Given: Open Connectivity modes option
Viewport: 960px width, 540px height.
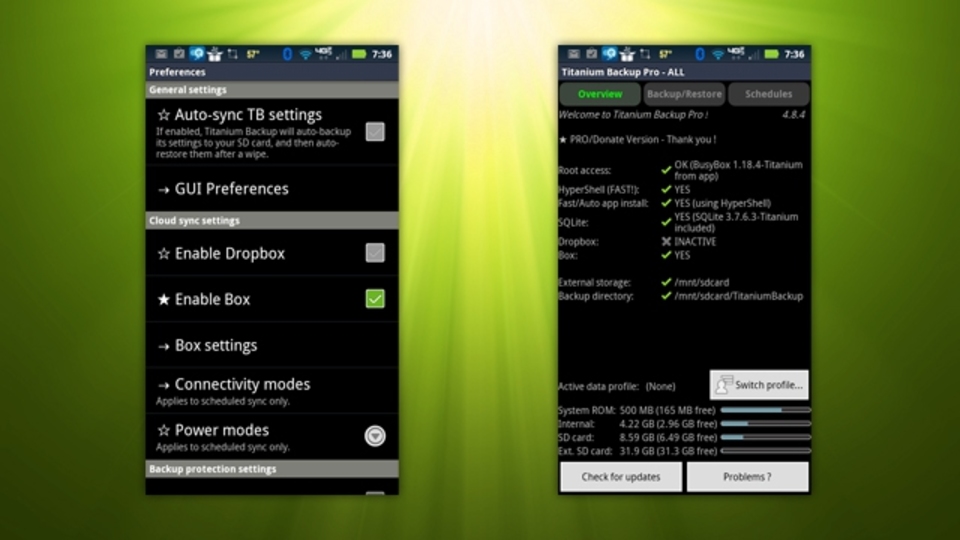Looking at the screenshot, I should [x=272, y=391].
